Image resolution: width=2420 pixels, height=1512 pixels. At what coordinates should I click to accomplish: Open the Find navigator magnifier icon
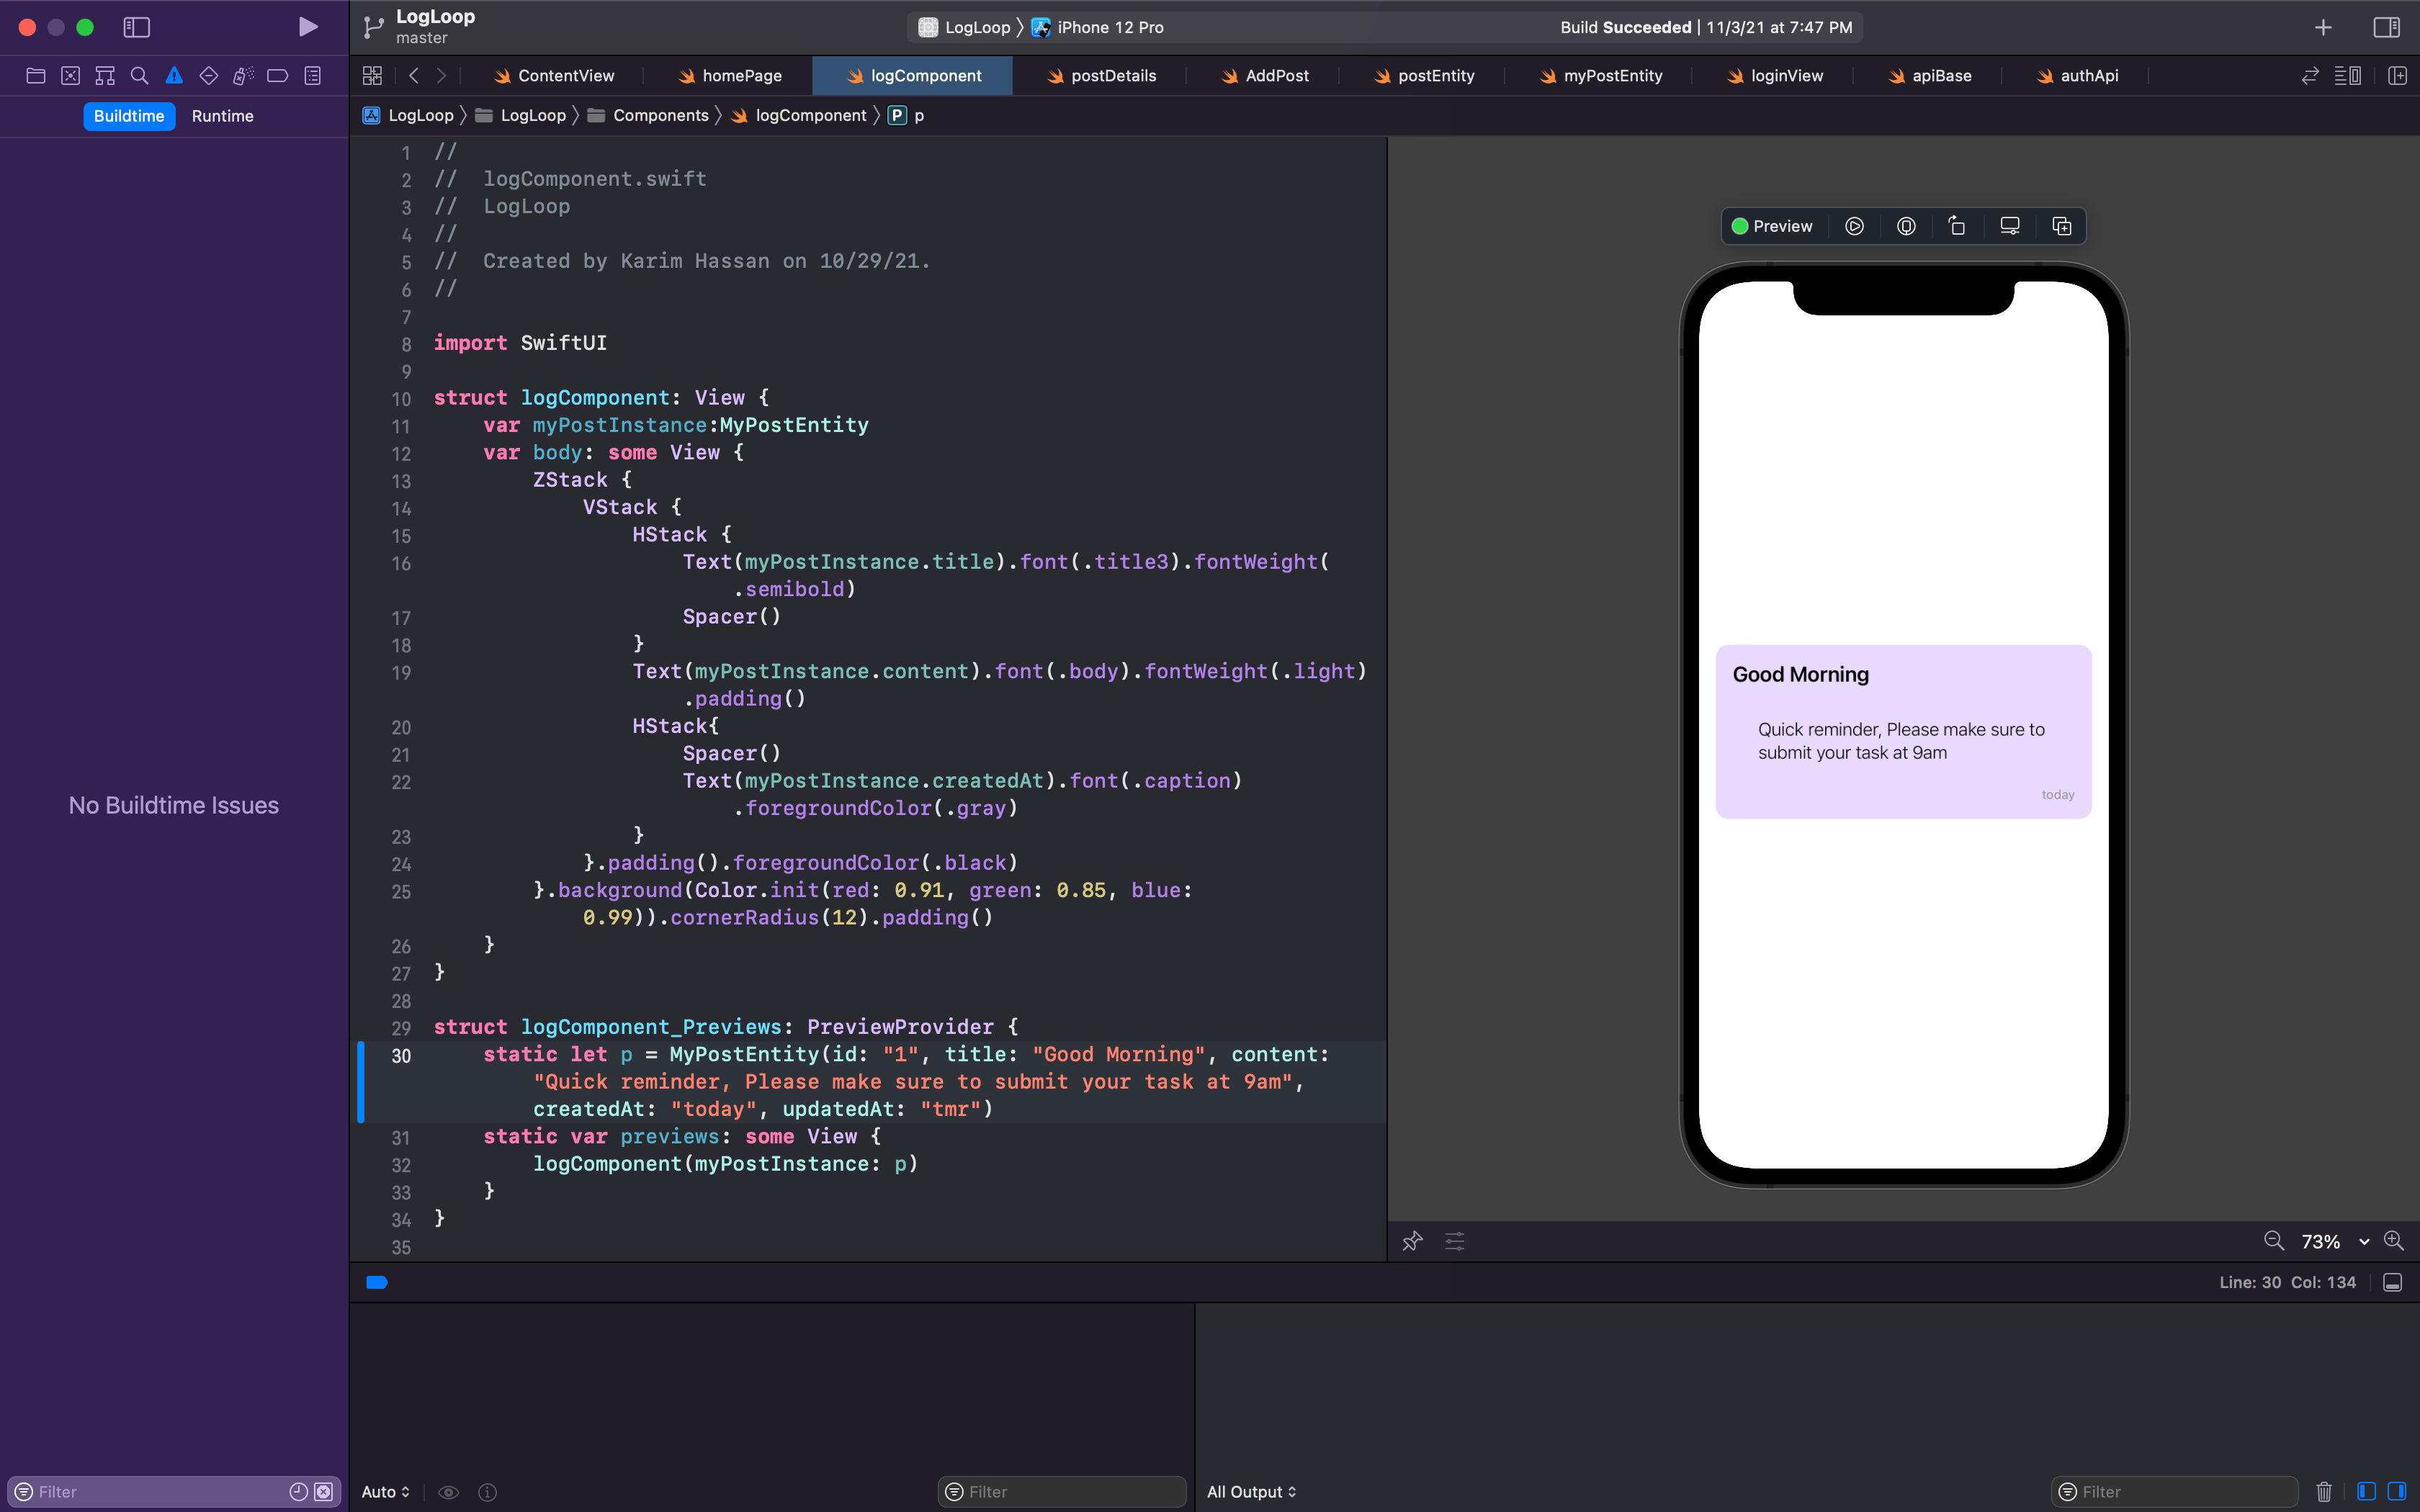(139, 76)
